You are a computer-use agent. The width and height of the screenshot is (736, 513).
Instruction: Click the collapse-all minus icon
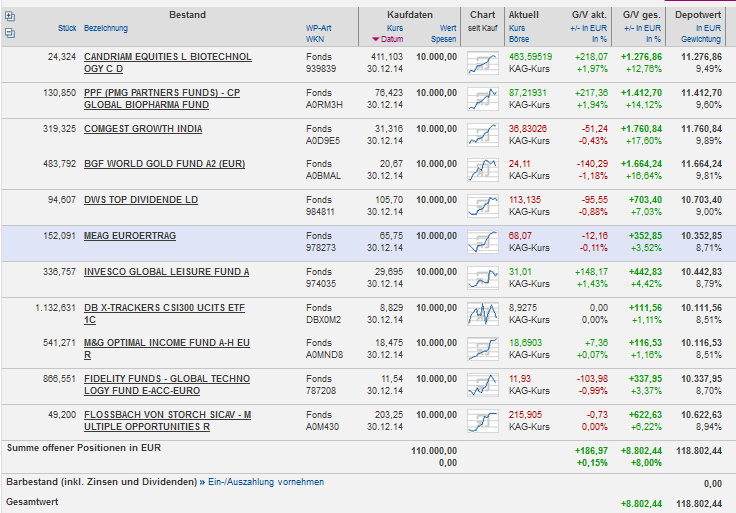coord(10,33)
